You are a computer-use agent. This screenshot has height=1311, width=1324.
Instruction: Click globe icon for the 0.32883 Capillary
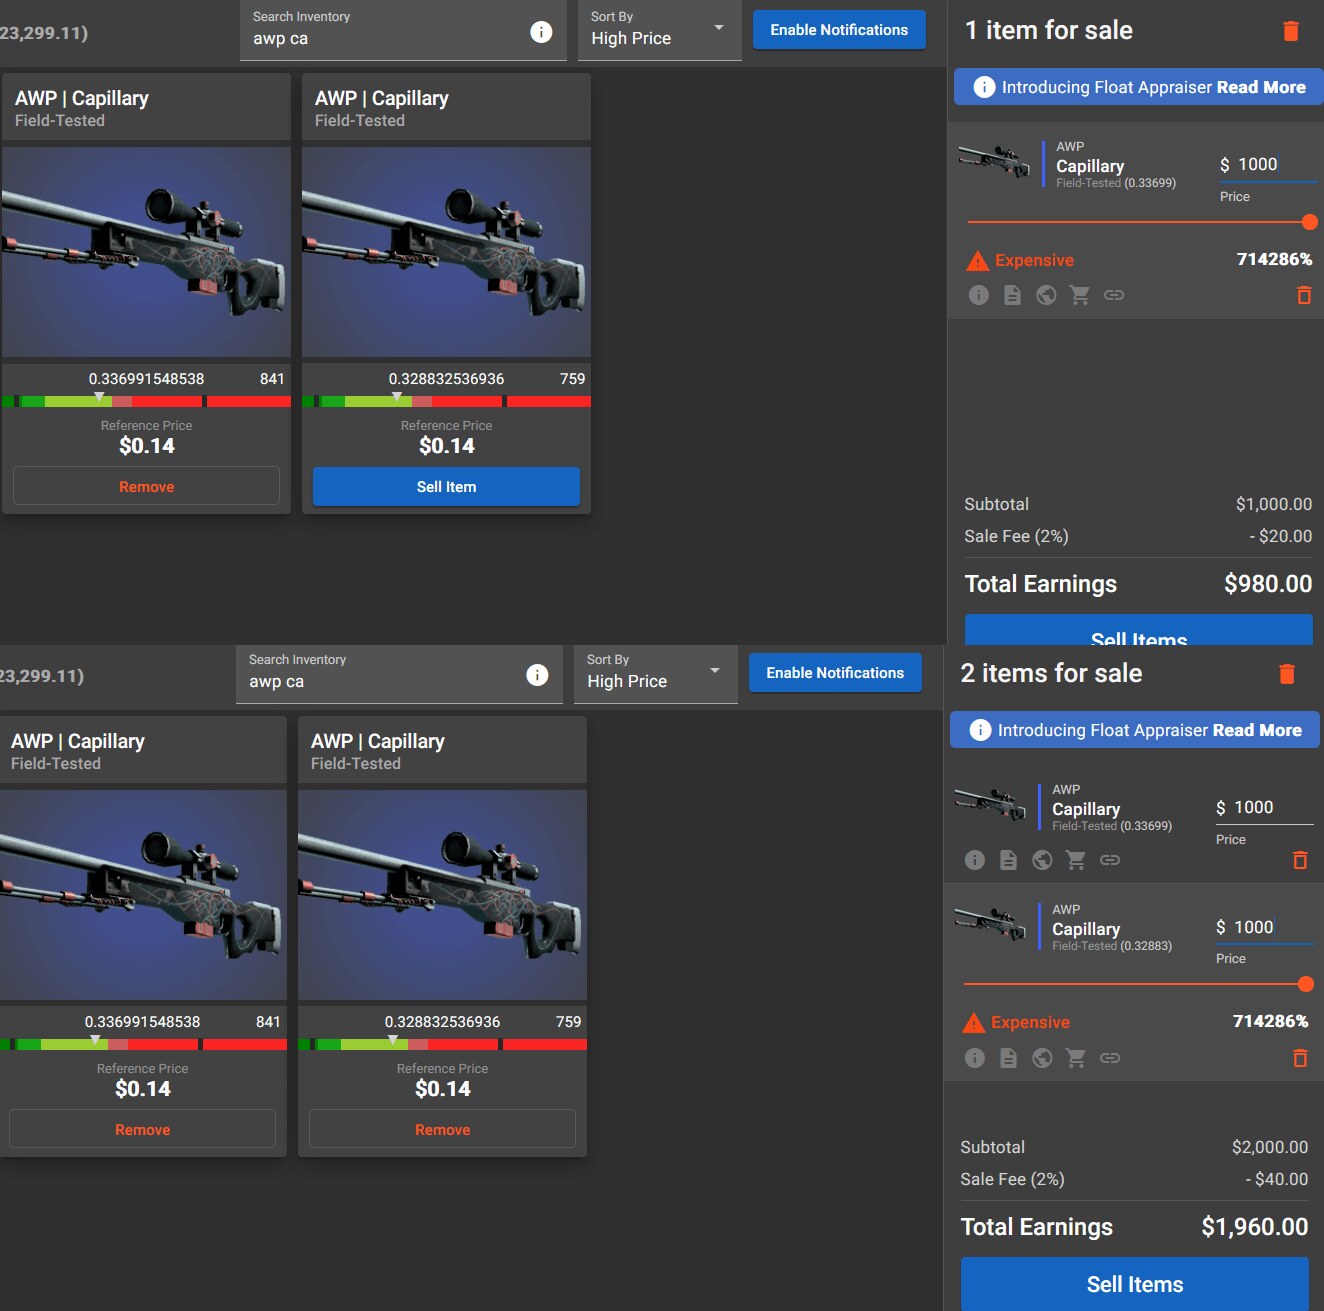click(1042, 1058)
